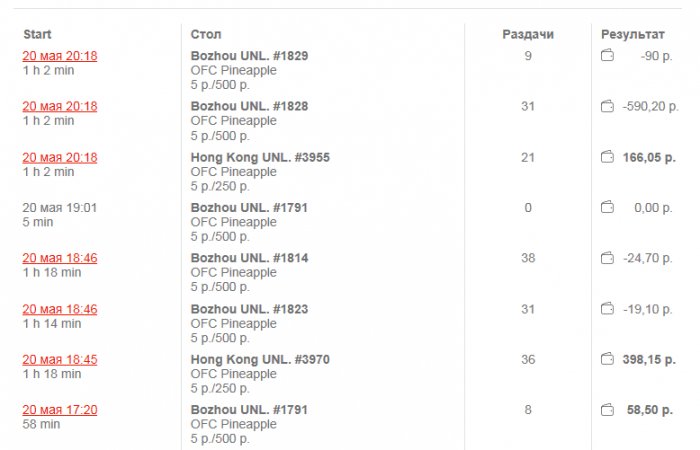Click wallet icon in Bozhou #1814 row

point(607,258)
